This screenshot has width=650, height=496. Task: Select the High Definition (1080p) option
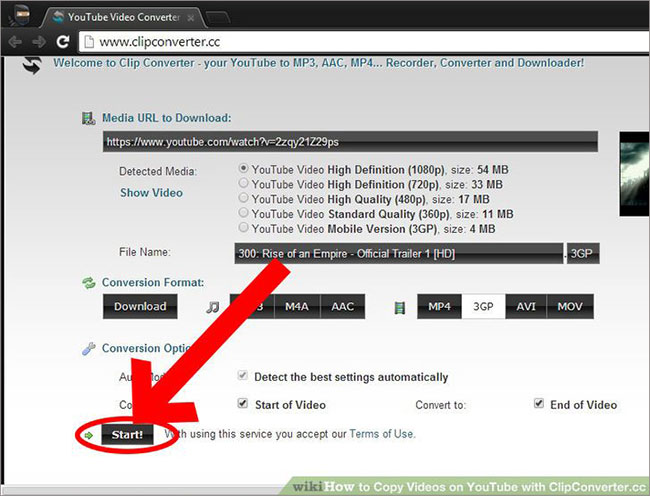[244, 169]
